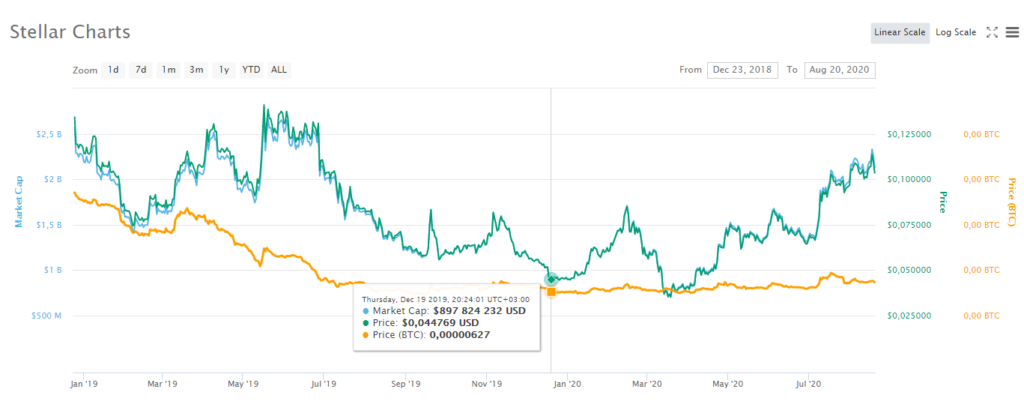
Task: Toggle the green Price axis label
Action: pyautogui.click(x=942, y=202)
